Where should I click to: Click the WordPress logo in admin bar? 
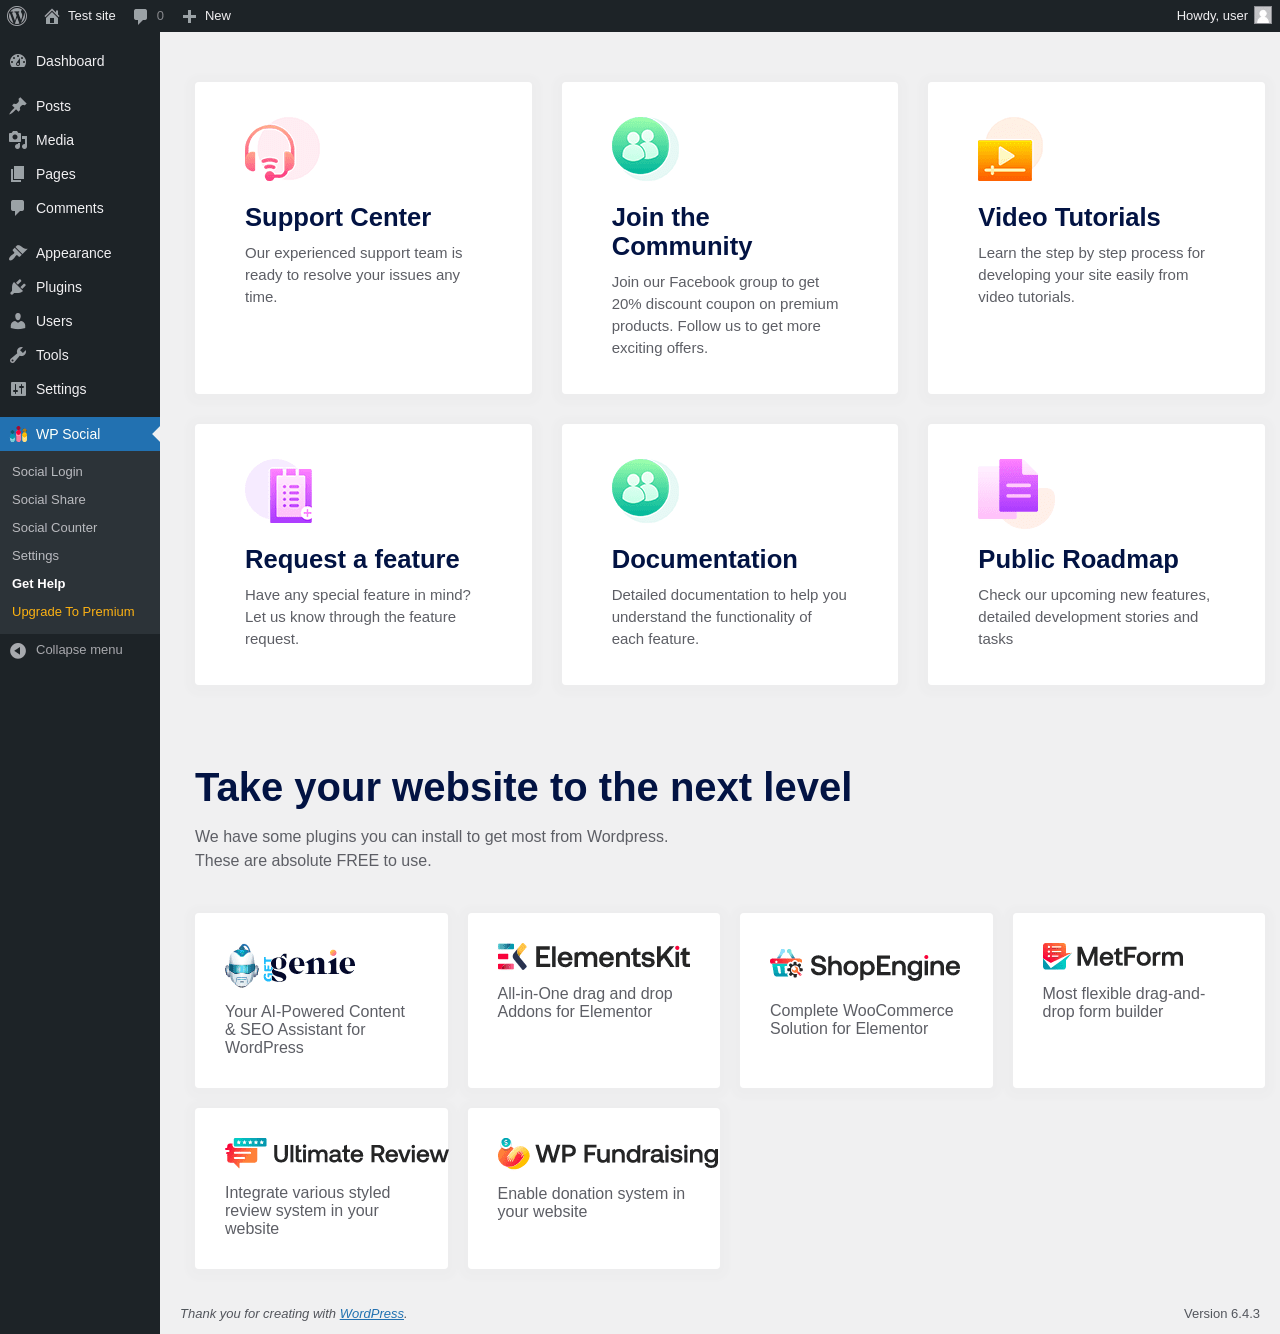tap(17, 16)
